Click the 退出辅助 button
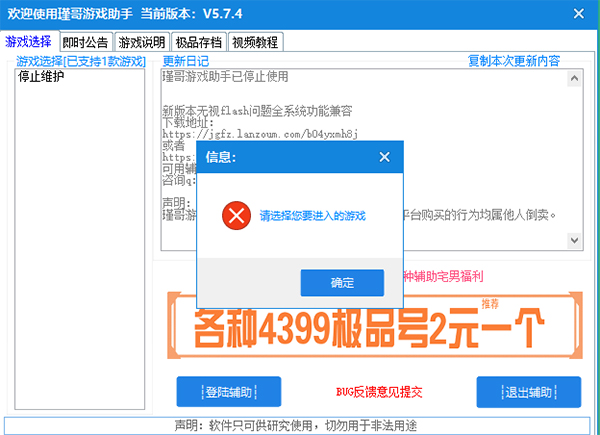This screenshot has height=435, width=600. [529, 392]
